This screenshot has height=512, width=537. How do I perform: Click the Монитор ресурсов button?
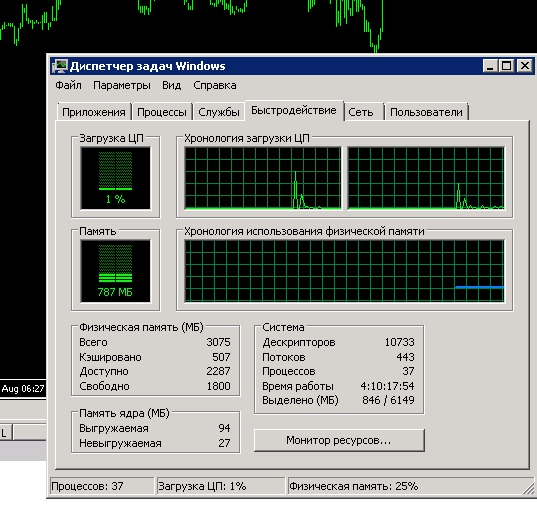pos(339,440)
